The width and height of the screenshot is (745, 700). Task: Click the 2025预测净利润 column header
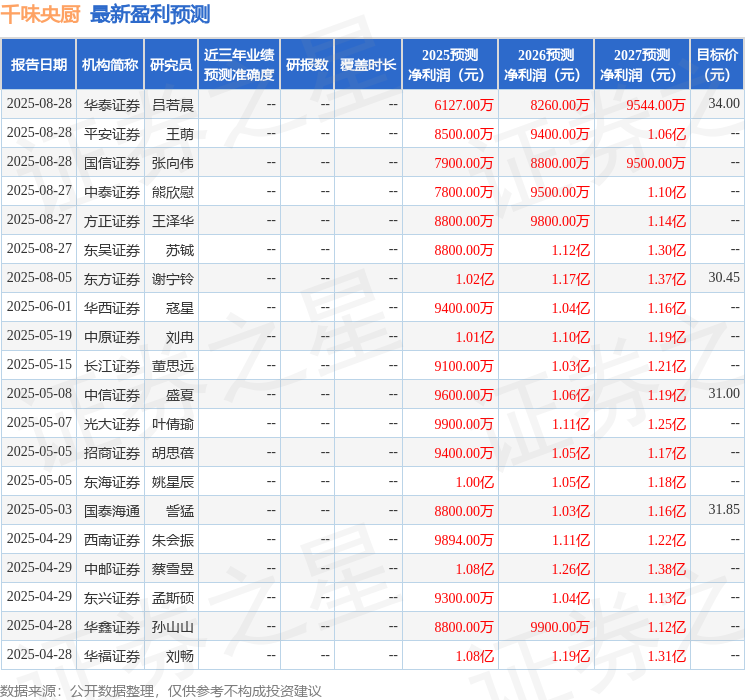[450, 65]
